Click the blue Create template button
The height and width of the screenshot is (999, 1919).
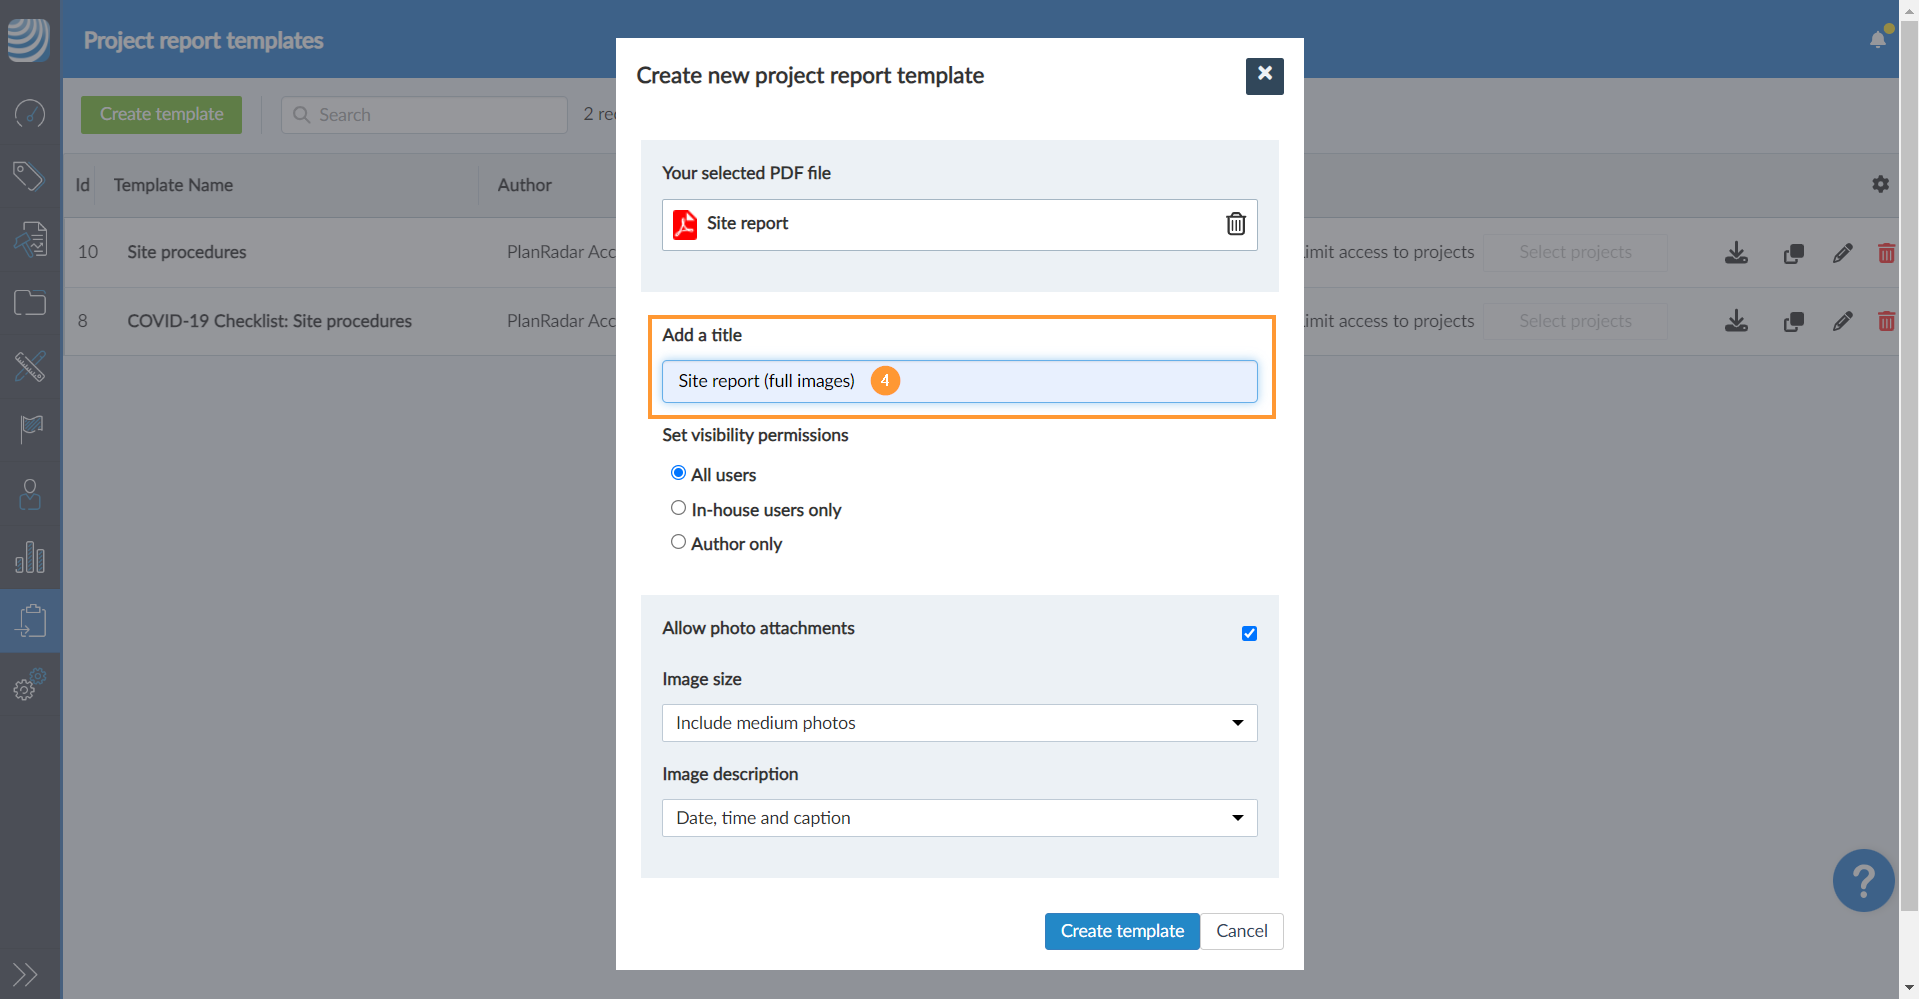point(1121,931)
